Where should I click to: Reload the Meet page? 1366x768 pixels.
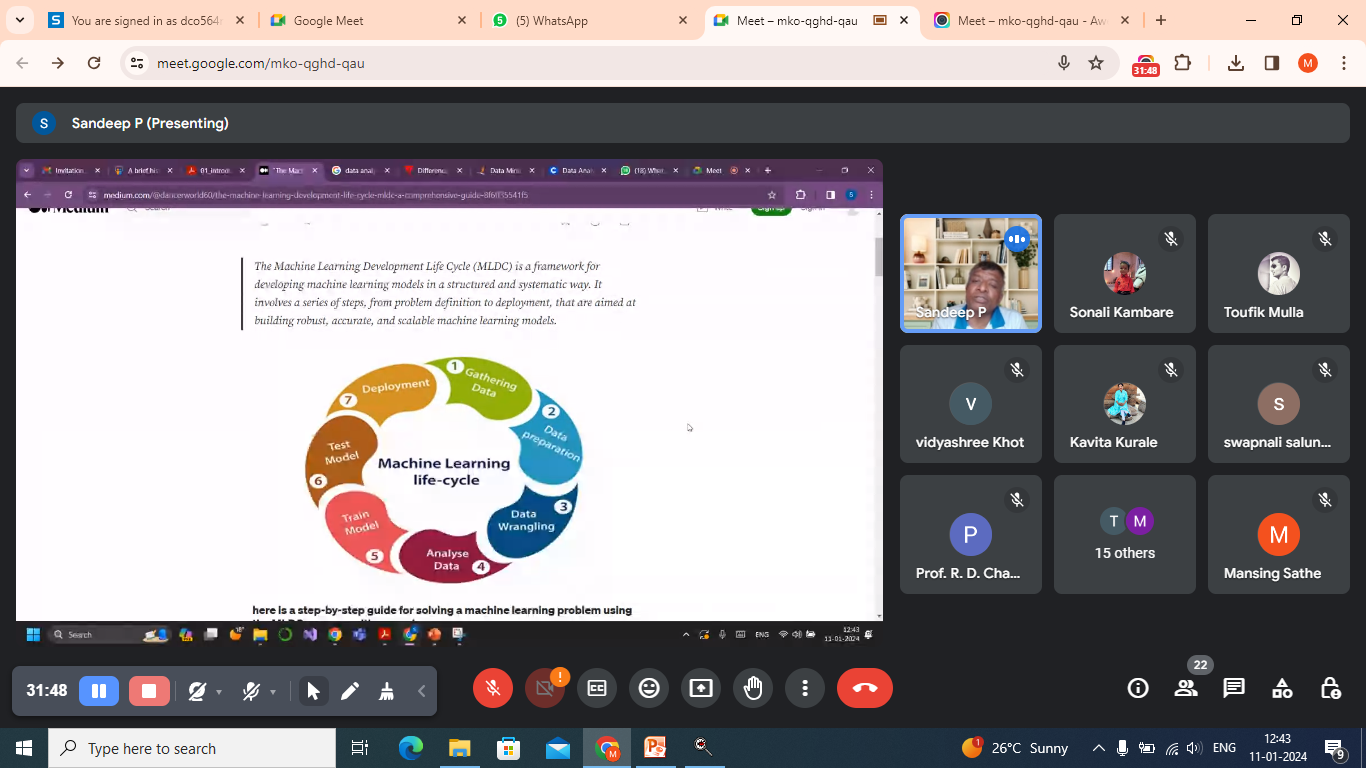tap(94, 63)
